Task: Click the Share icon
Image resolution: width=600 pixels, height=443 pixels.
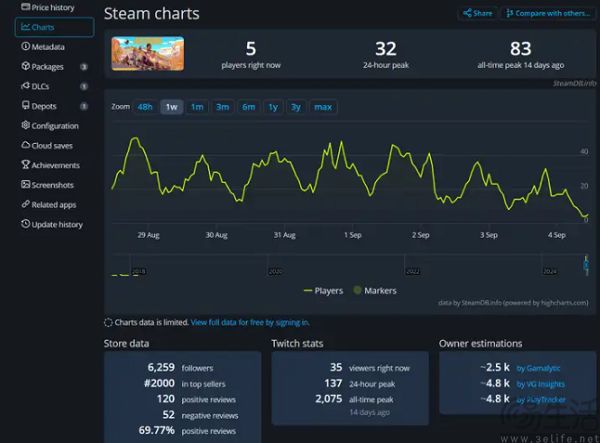Action: pos(467,13)
